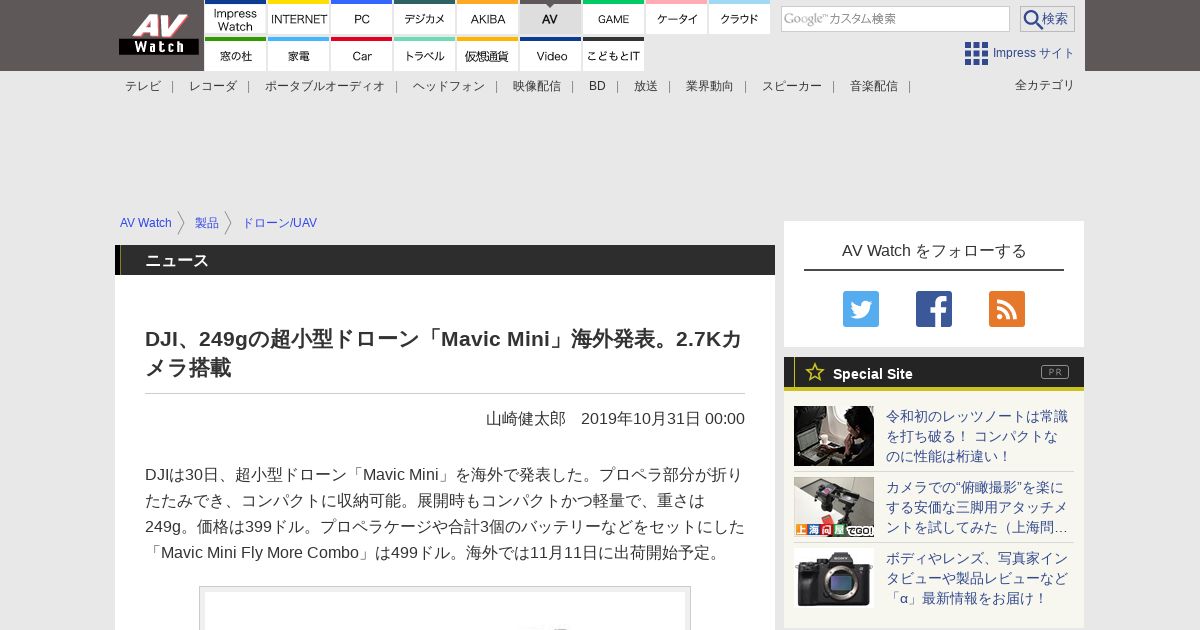
Task: Go to the スピーカー category
Action: pyautogui.click(x=792, y=86)
